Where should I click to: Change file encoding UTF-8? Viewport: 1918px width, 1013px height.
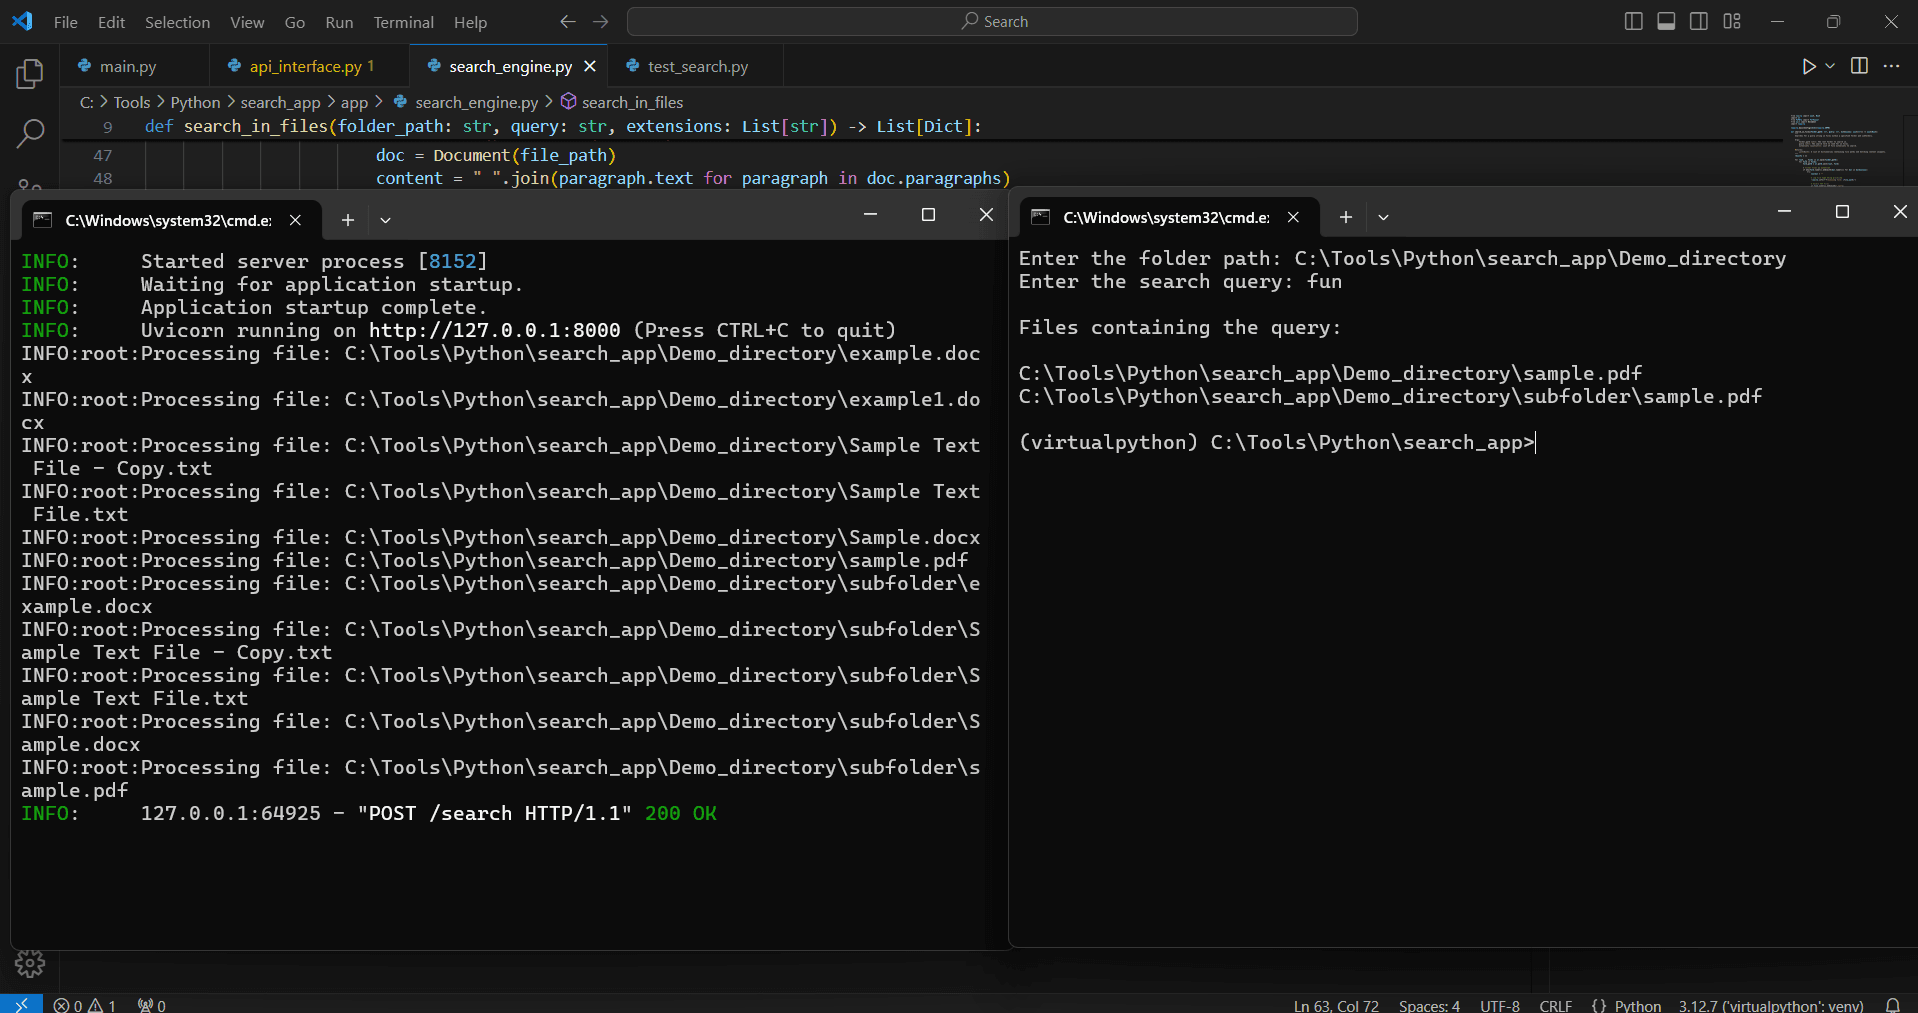point(1500,1006)
